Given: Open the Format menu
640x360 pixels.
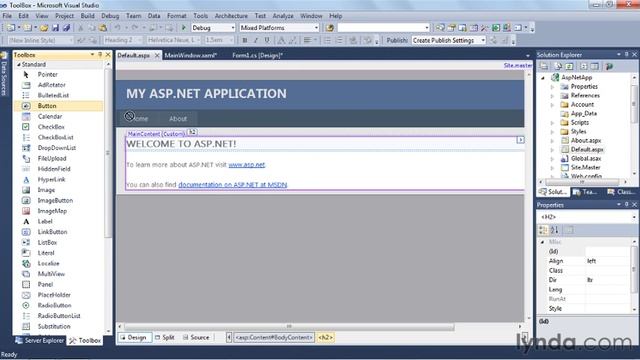Looking at the screenshot, I should coord(176,16).
